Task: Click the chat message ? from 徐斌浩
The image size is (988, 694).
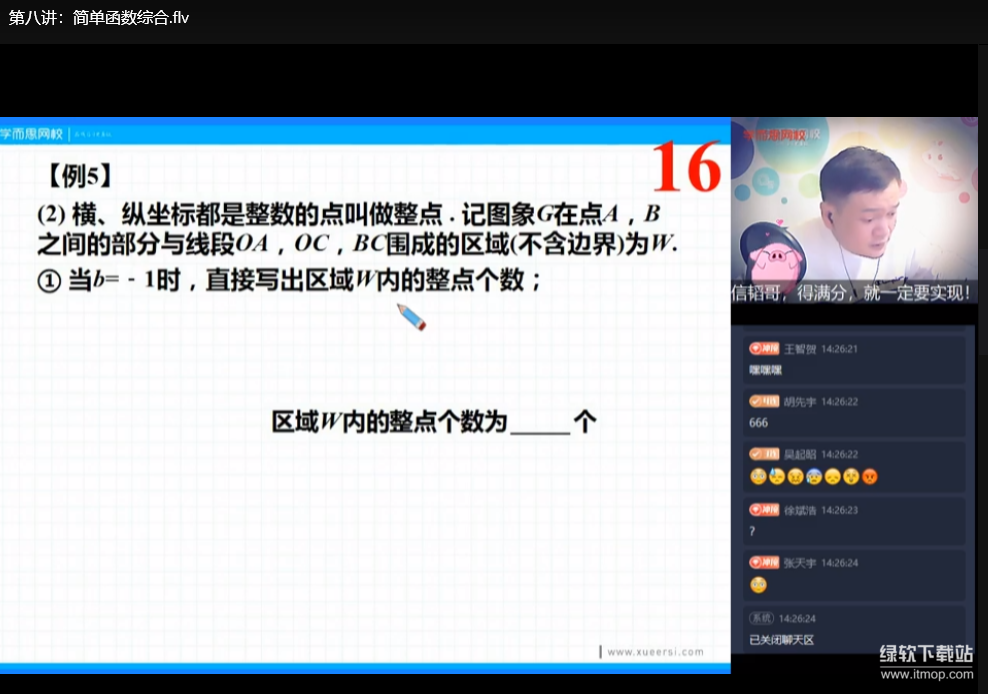Action: (x=752, y=531)
